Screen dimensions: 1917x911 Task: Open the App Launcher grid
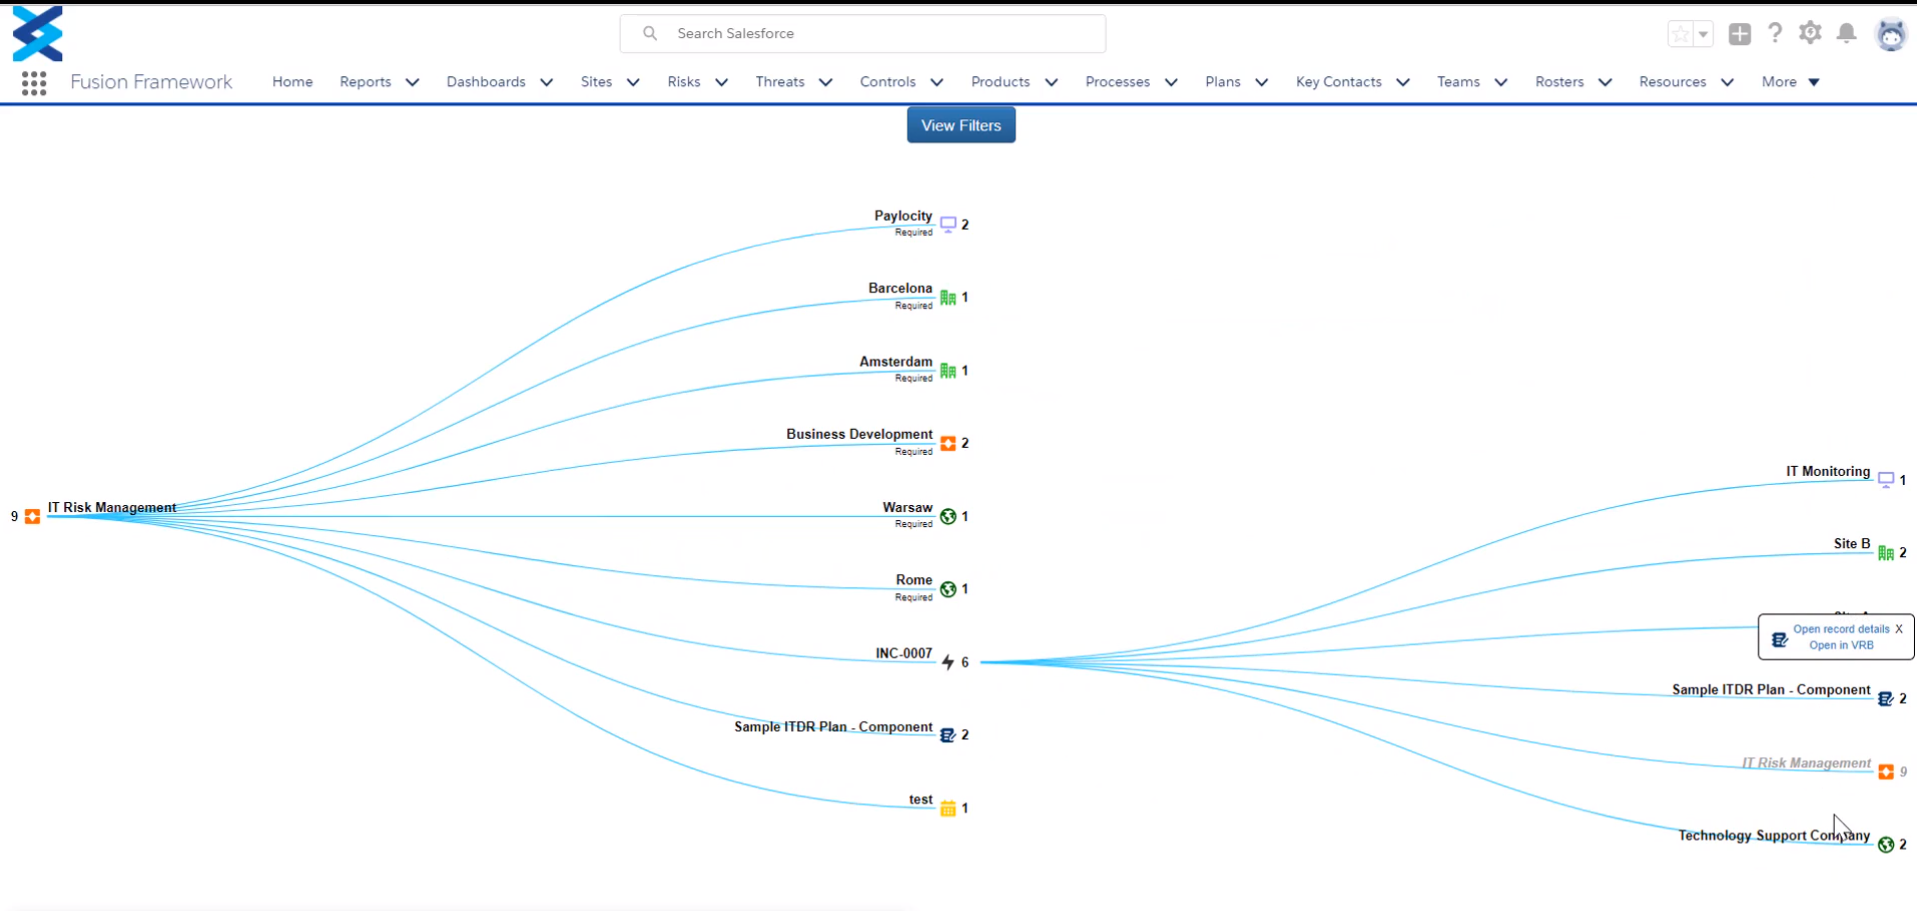[34, 83]
